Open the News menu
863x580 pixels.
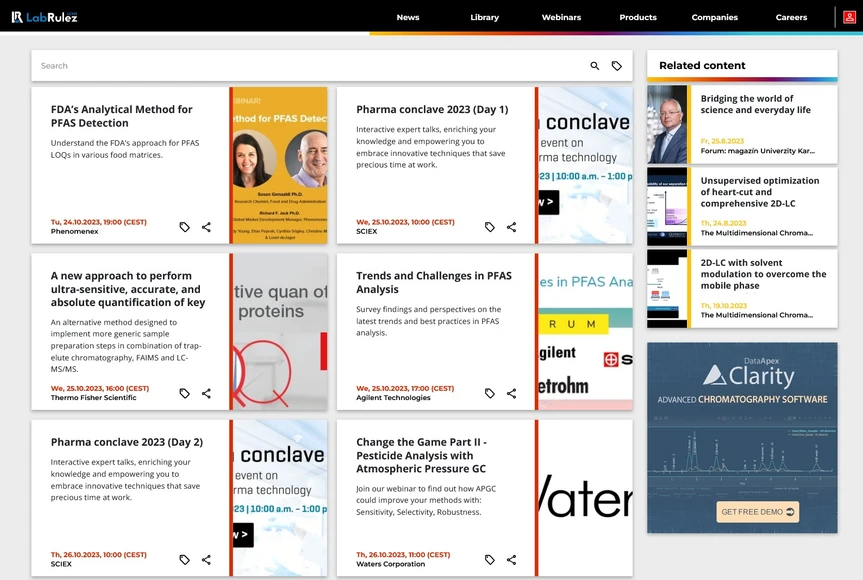point(408,17)
